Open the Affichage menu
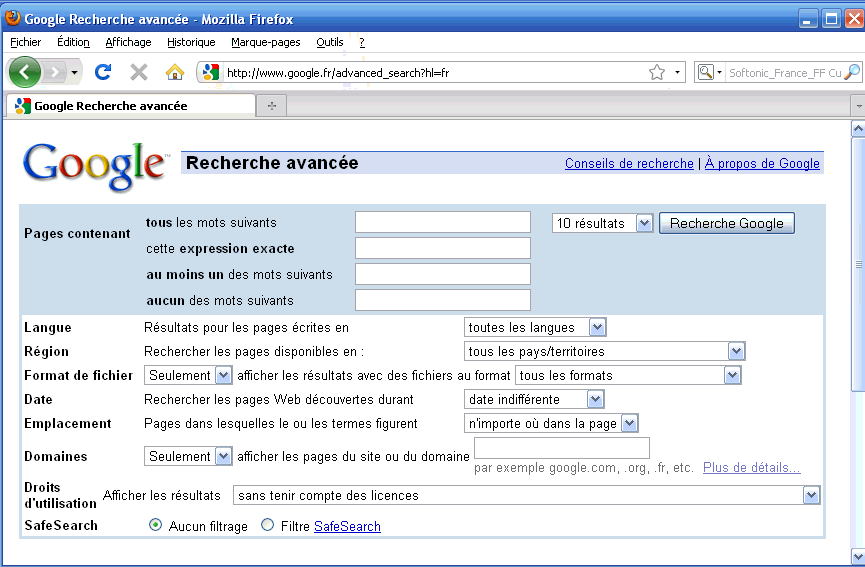The height and width of the screenshot is (567, 865). (128, 42)
